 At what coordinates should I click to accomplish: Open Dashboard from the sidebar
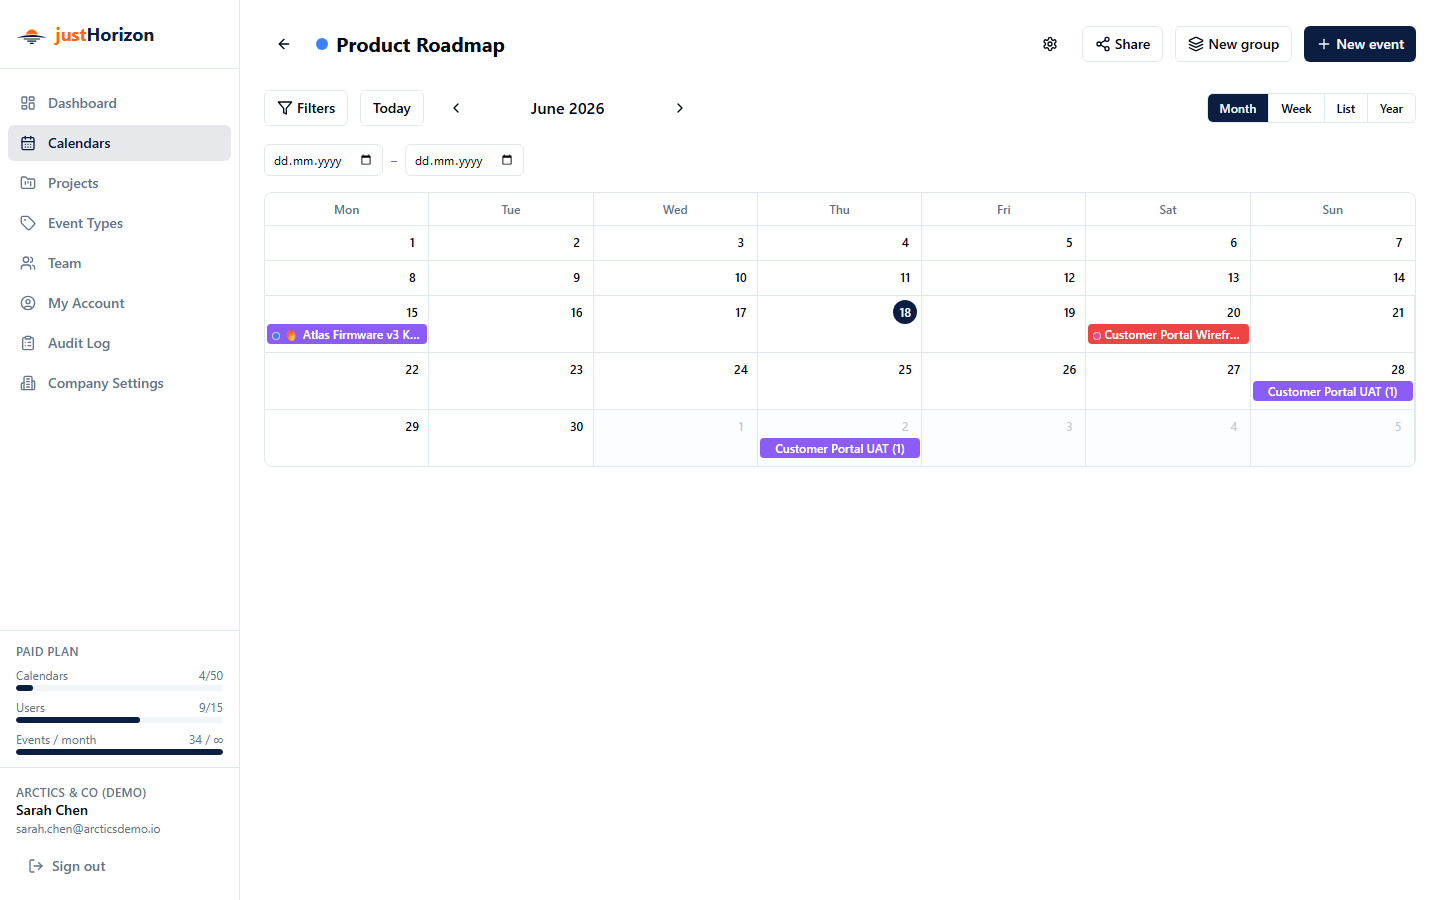(119, 103)
